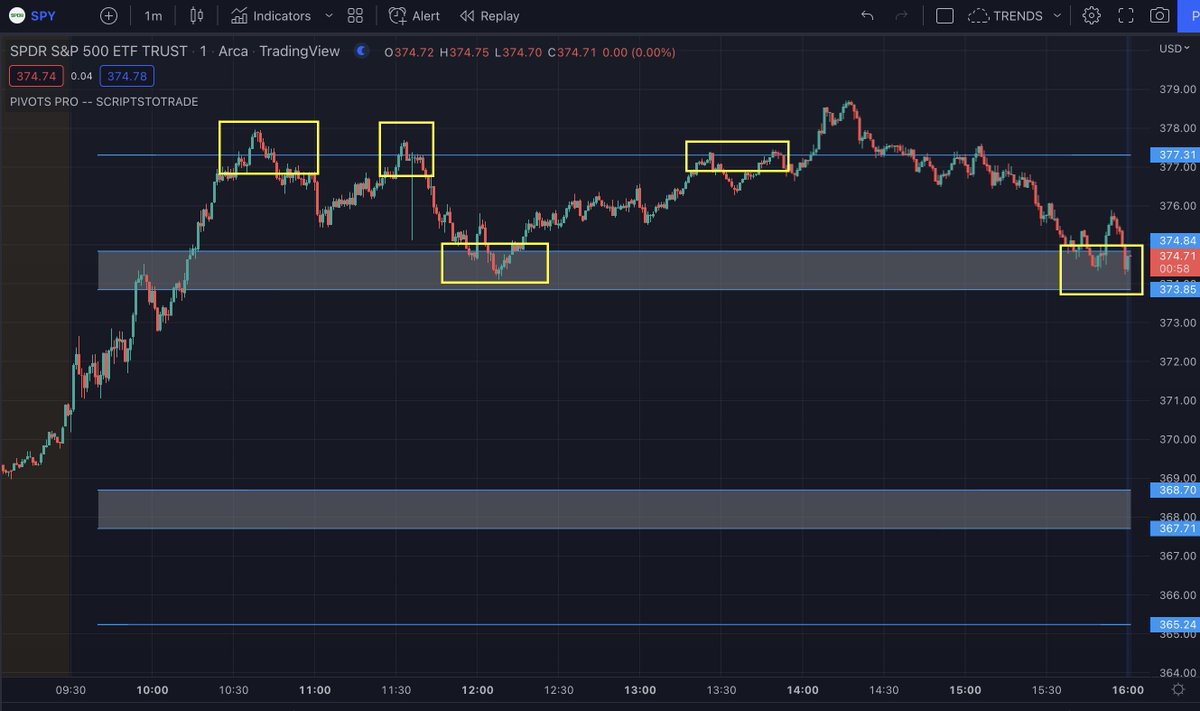Start bar Replay mode

(490, 16)
